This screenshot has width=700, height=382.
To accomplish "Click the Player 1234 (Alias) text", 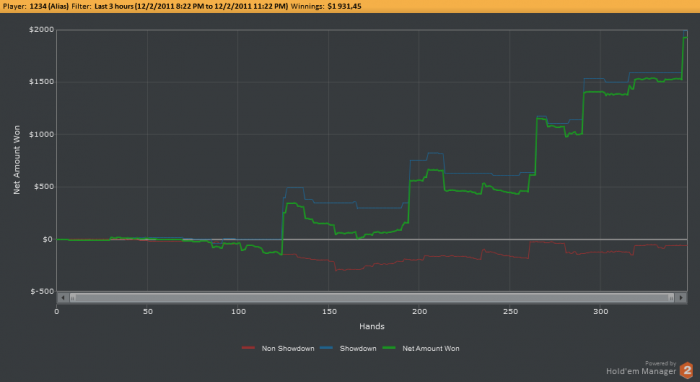I will point(36,6).
